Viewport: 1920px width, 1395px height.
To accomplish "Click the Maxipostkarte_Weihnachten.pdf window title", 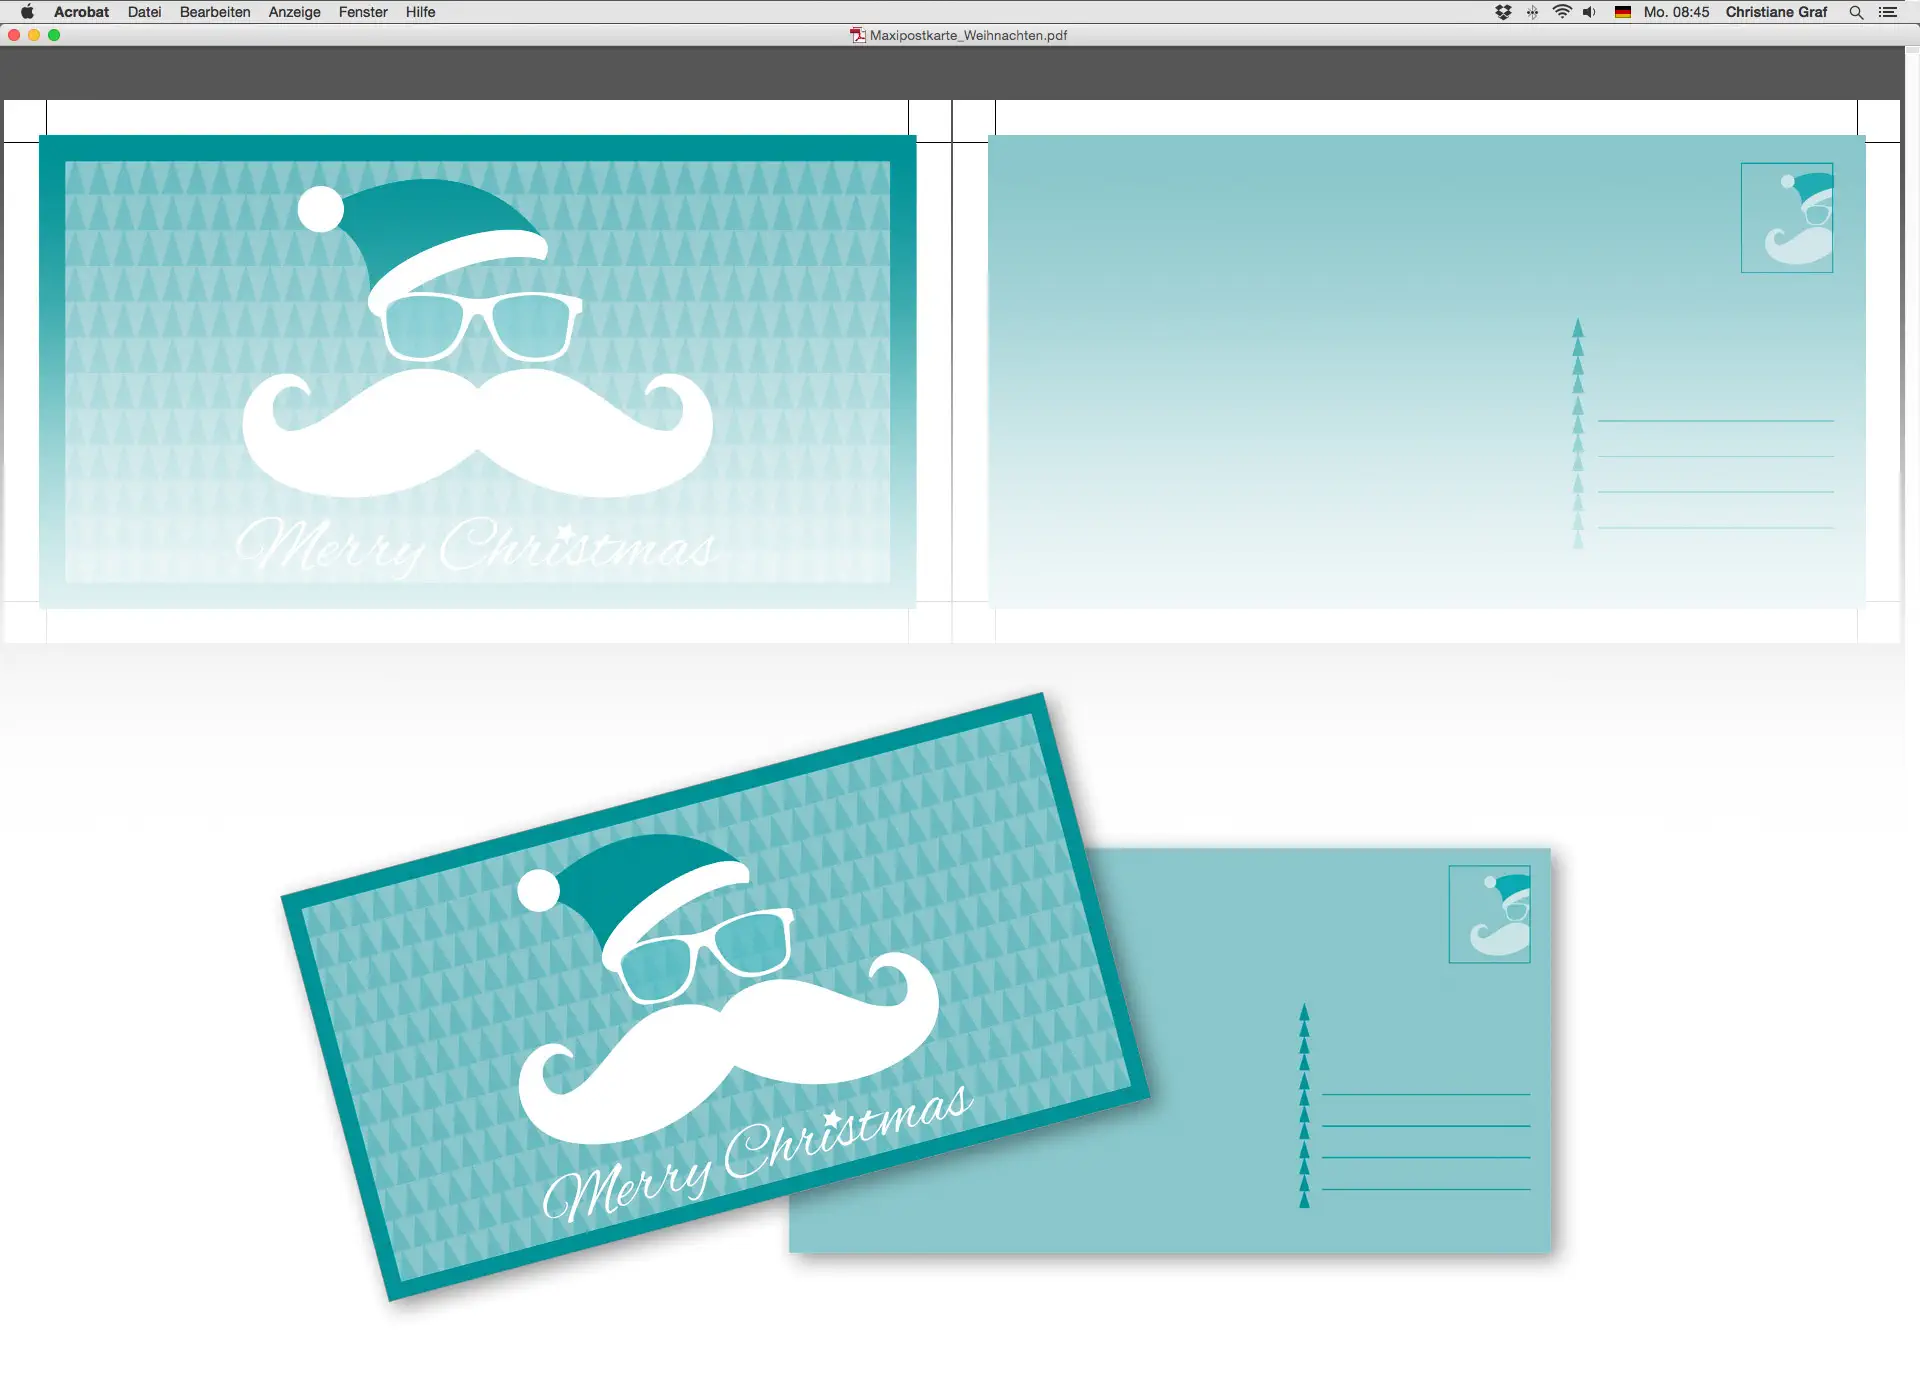I will click(968, 35).
